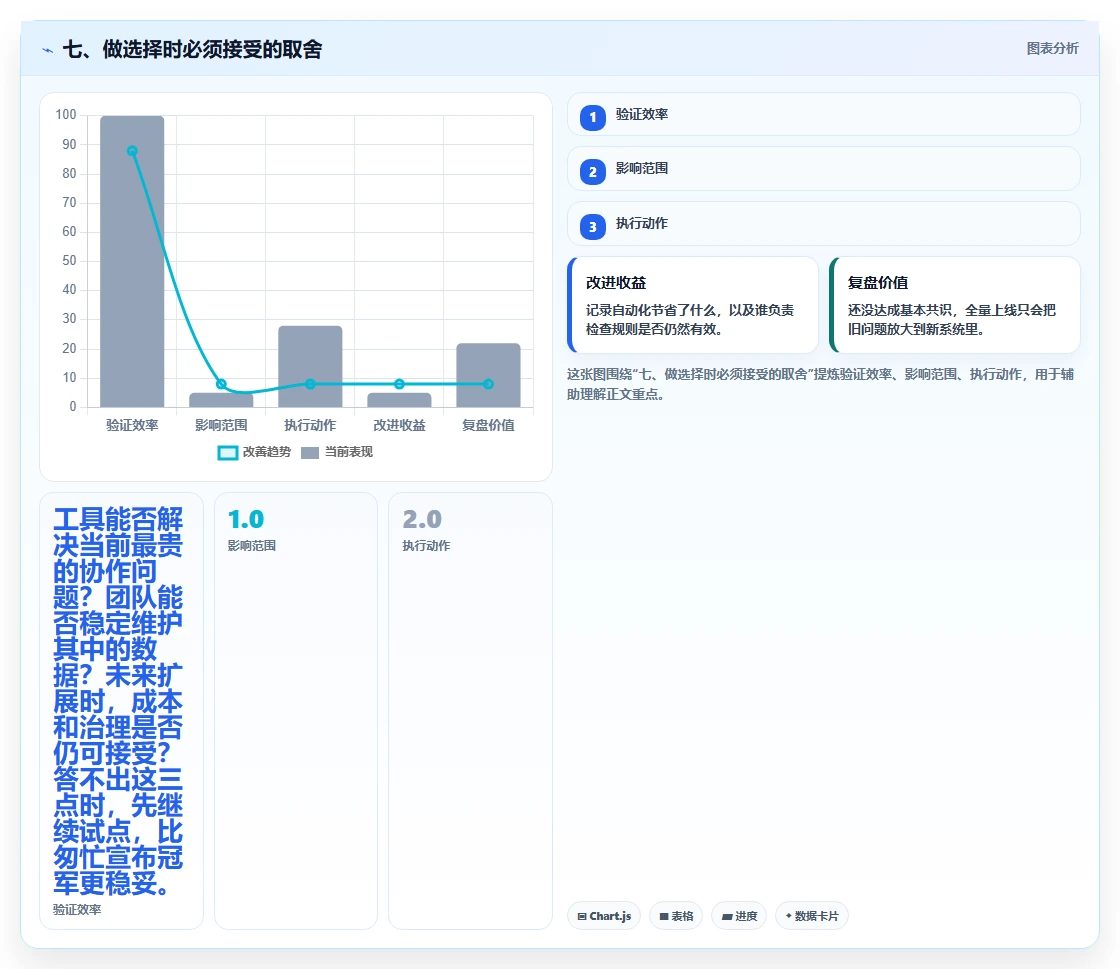Click the trend line point above 验证效率
The height and width of the screenshot is (969, 1120).
(x=132, y=151)
